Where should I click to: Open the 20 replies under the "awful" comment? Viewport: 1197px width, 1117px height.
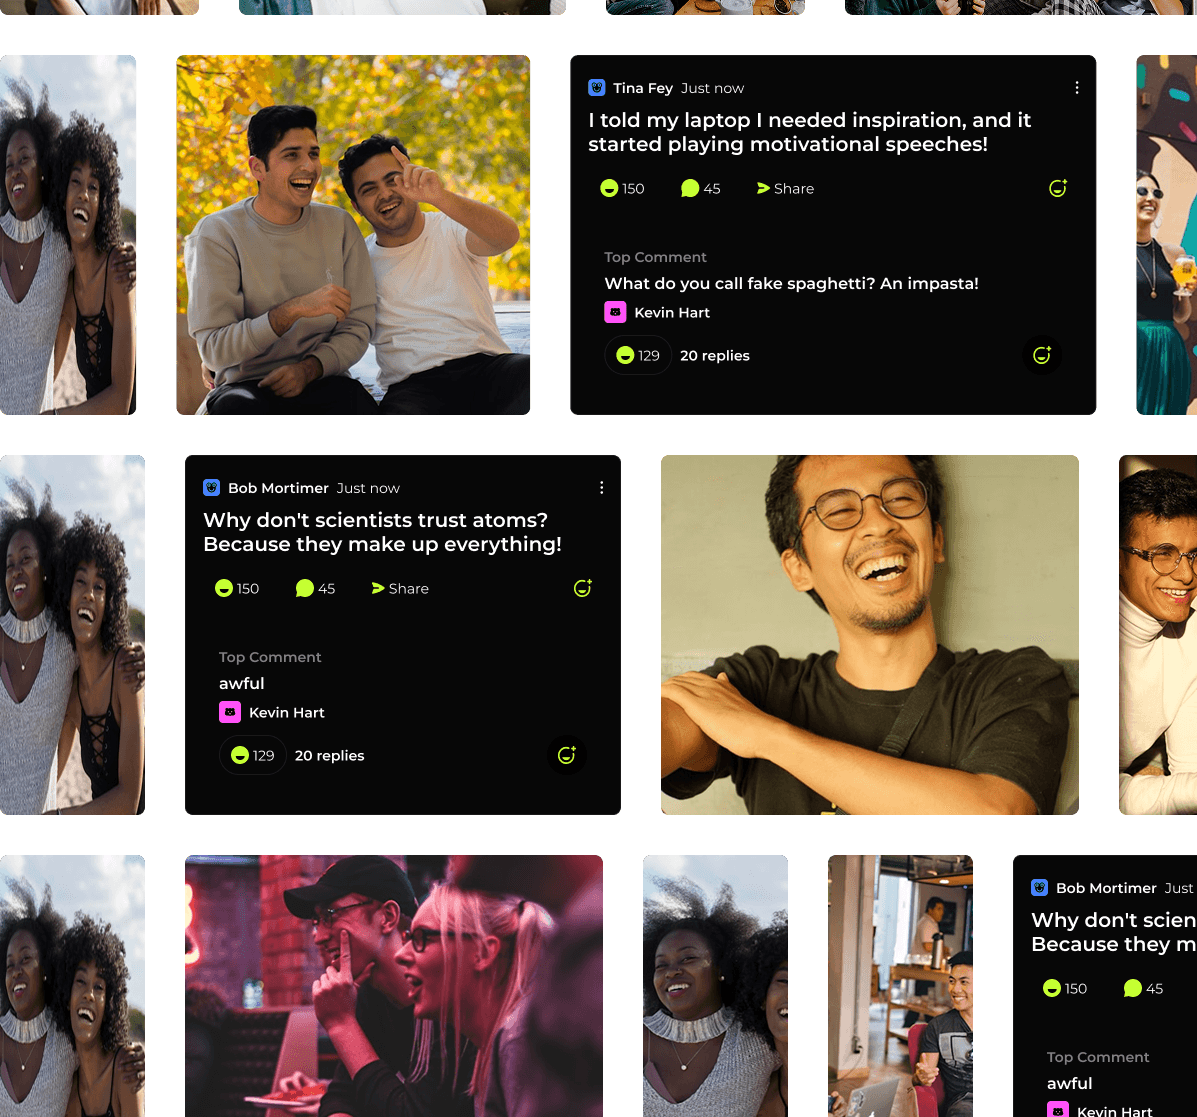point(329,756)
